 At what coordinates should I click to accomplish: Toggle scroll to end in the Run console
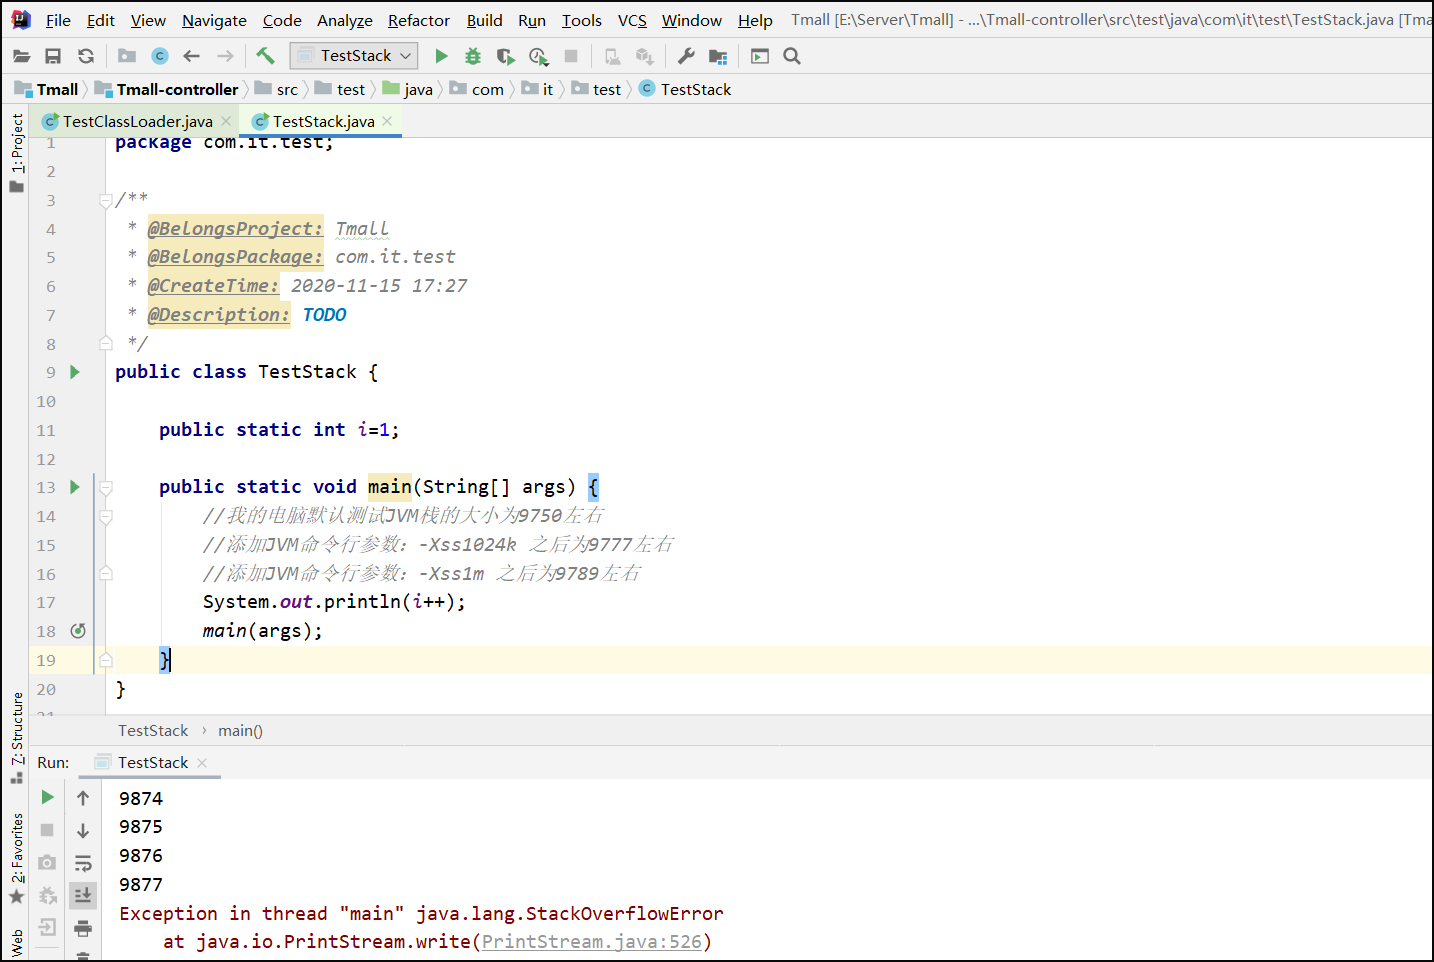coord(83,895)
